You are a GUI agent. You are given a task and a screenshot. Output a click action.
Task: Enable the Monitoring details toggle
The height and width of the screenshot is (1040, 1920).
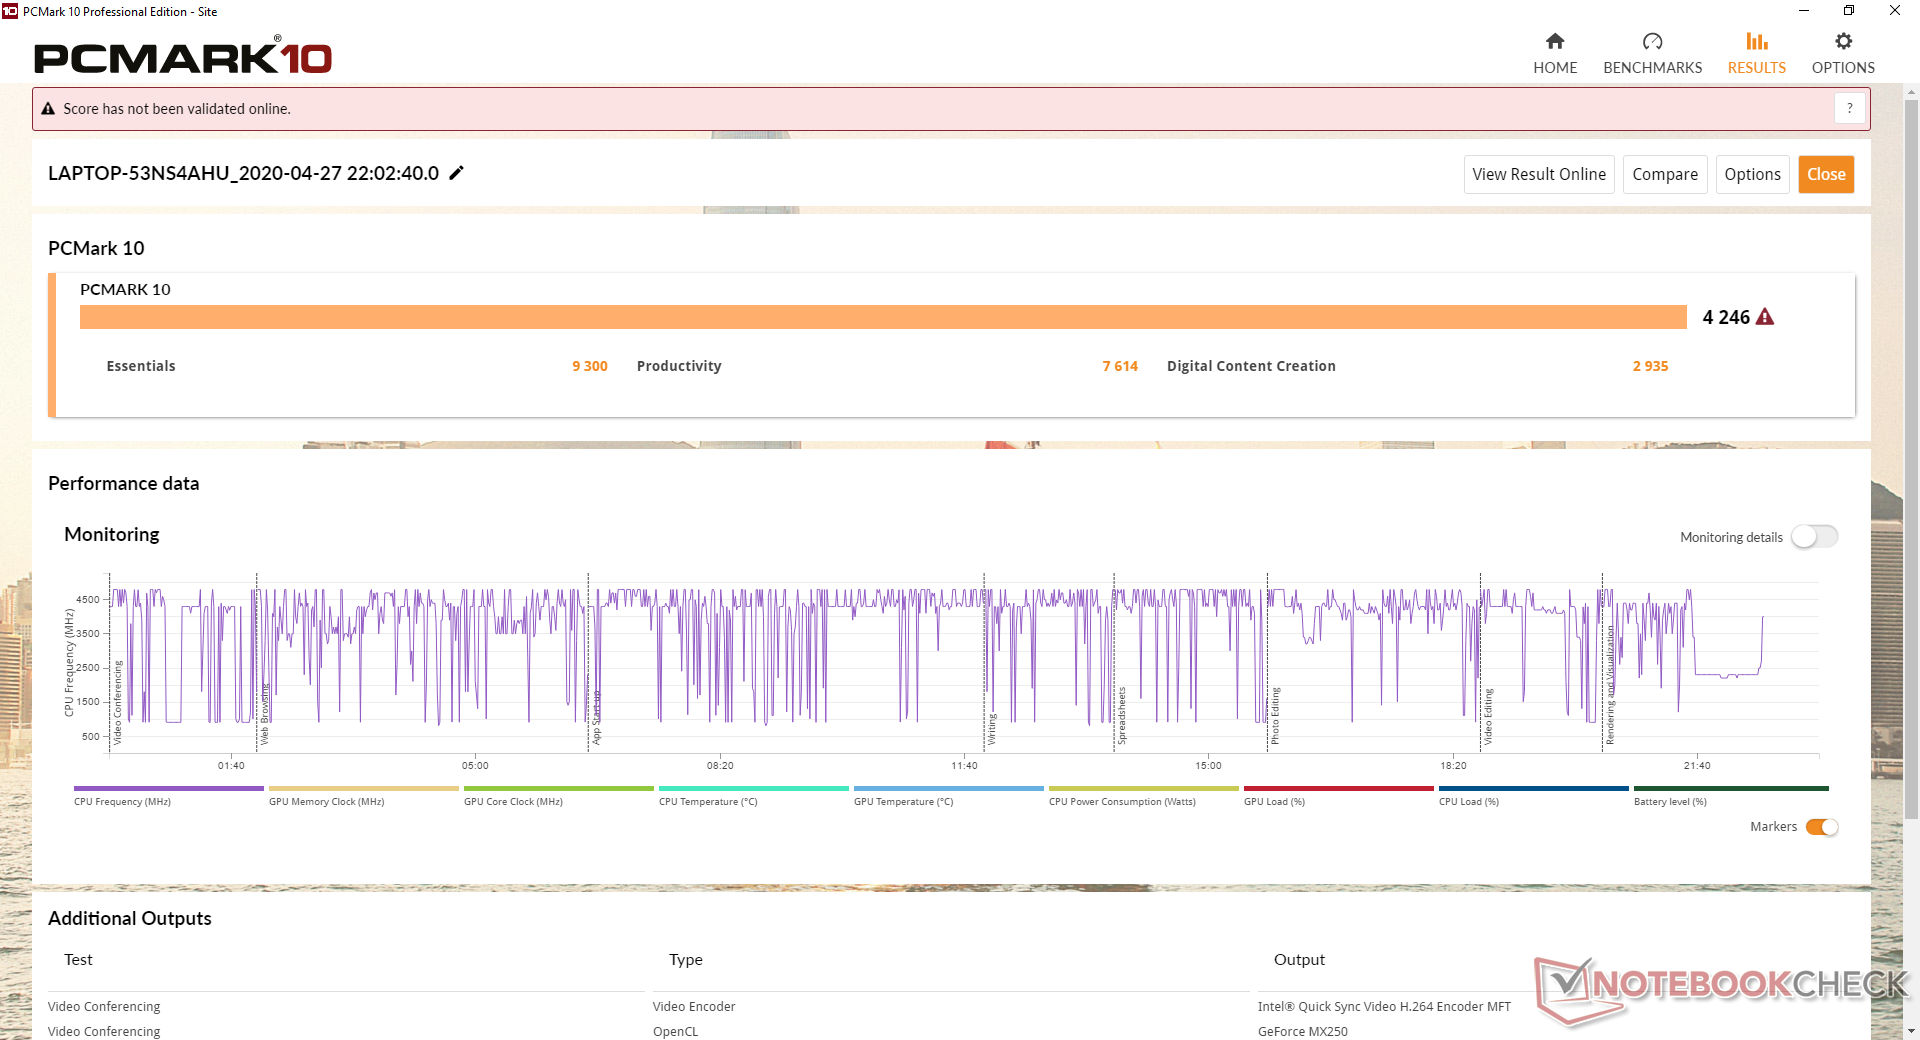pyautogui.click(x=1814, y=537)
